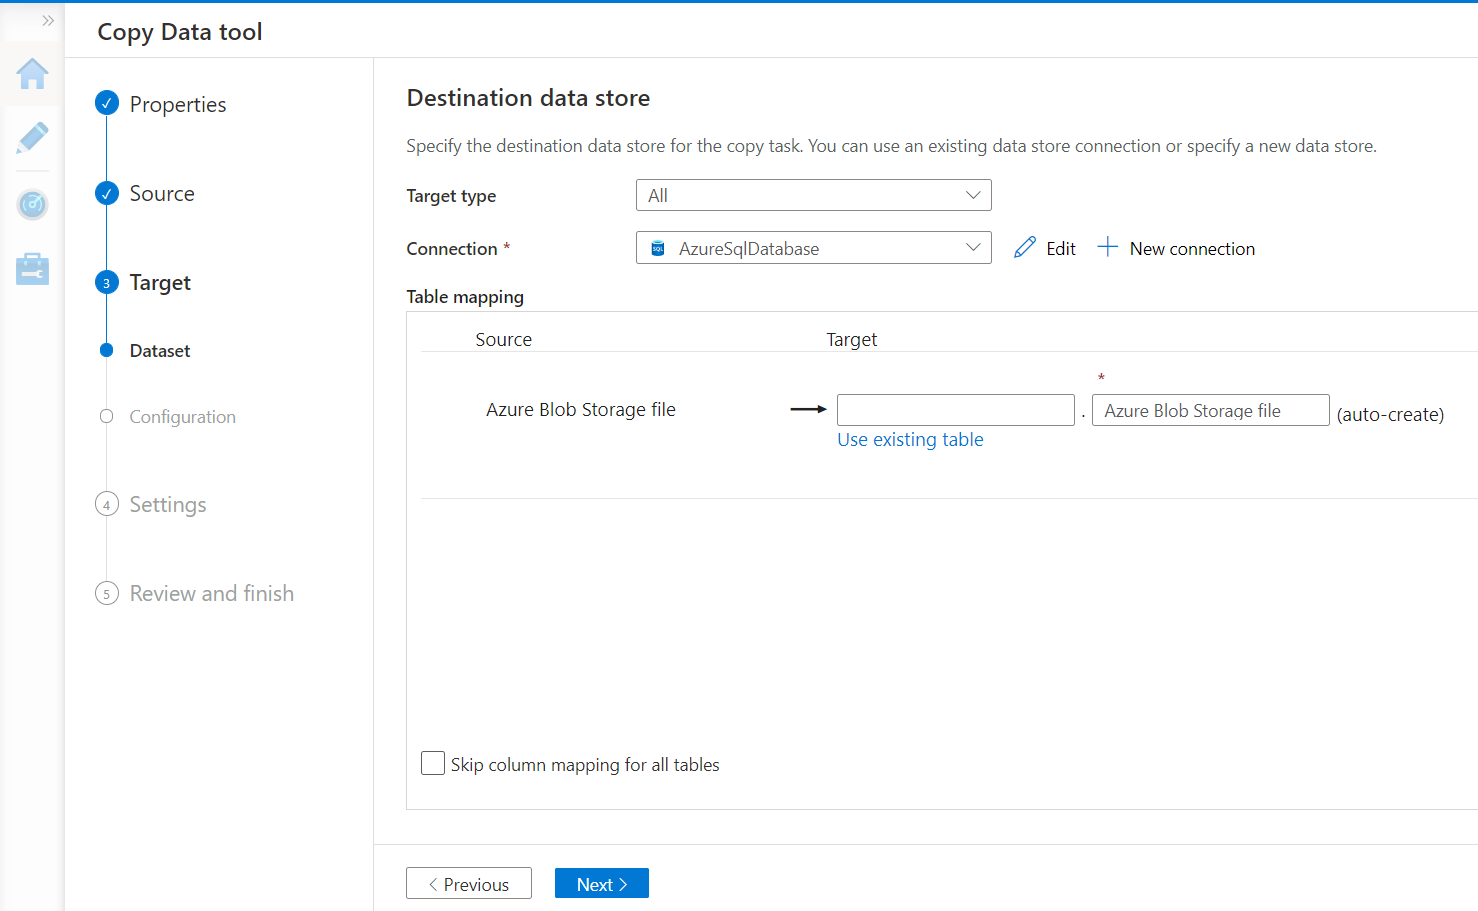This screenshot has width=1478, height=911.
Task: Expand the left sidebar with double chevron
Action: click(47, 21)
